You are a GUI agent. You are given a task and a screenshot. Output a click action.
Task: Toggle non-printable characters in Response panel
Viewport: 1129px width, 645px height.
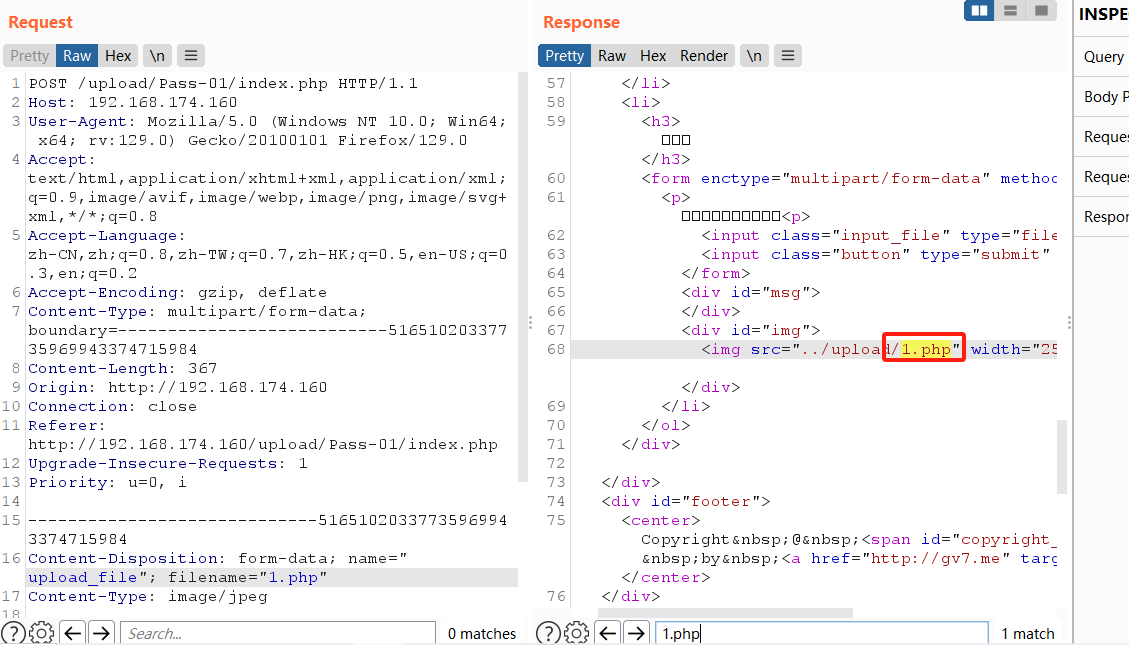point(754,55)
